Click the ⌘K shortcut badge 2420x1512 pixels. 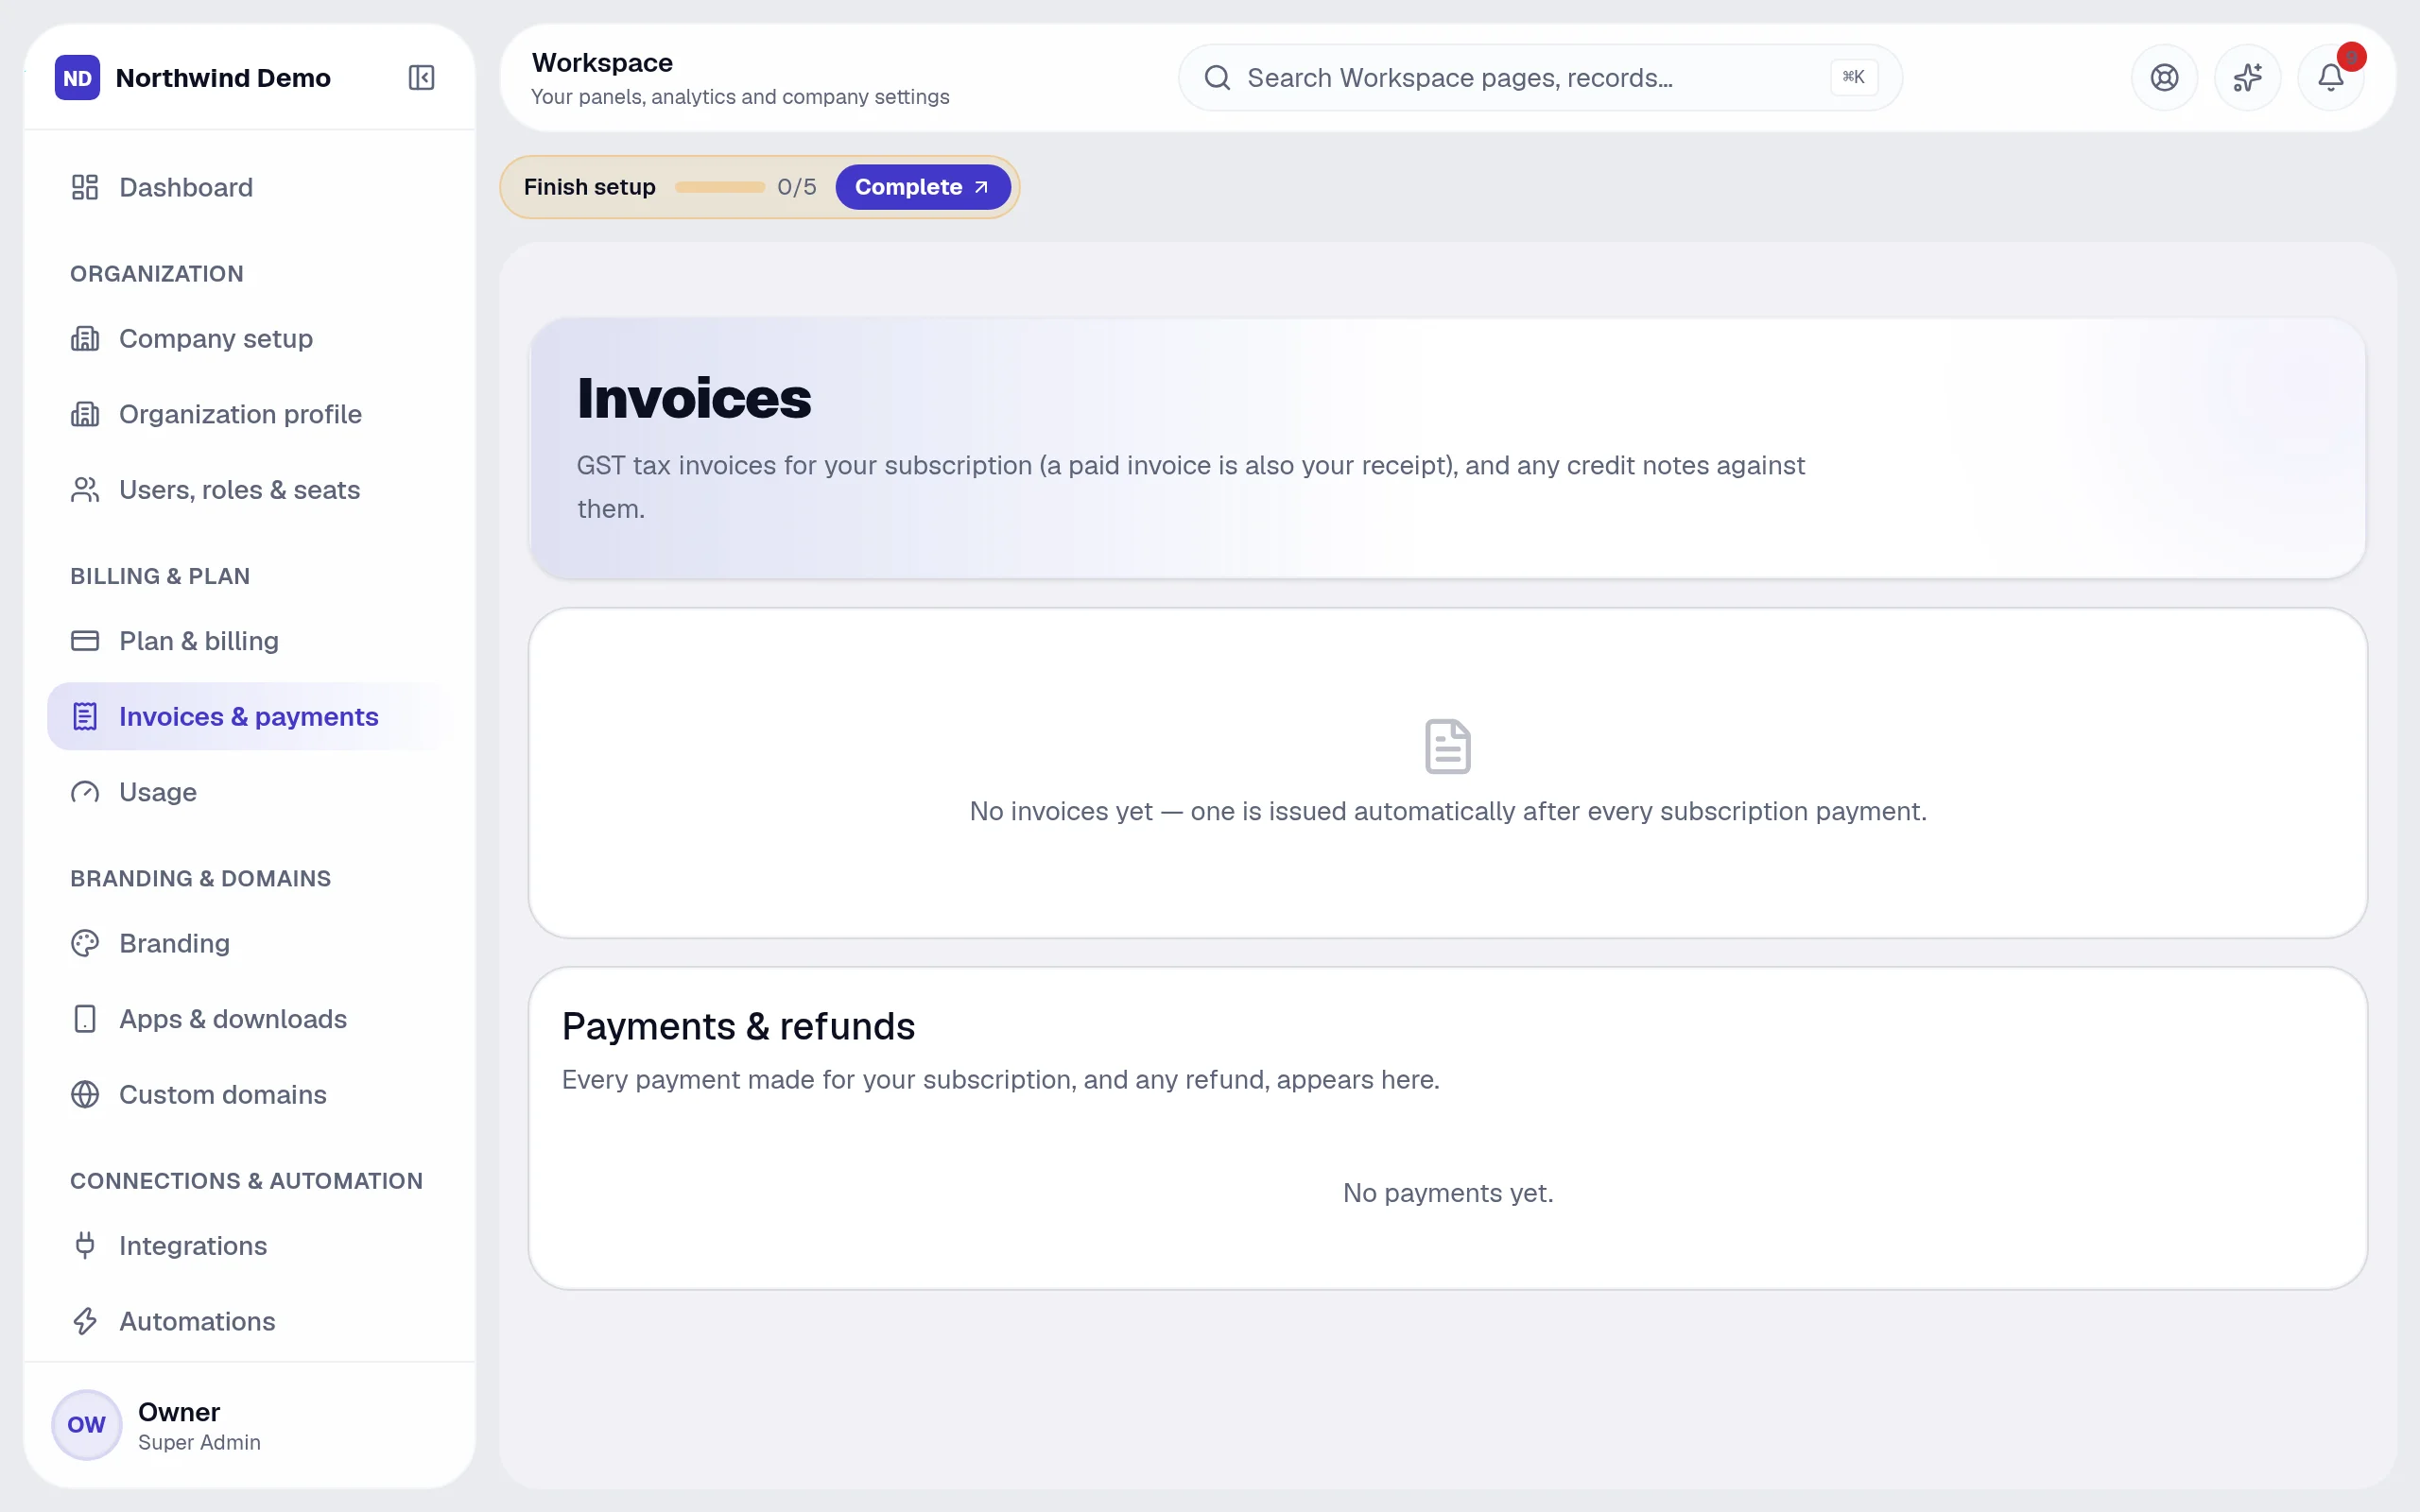pyautogui.click(x=1853, y=78)
